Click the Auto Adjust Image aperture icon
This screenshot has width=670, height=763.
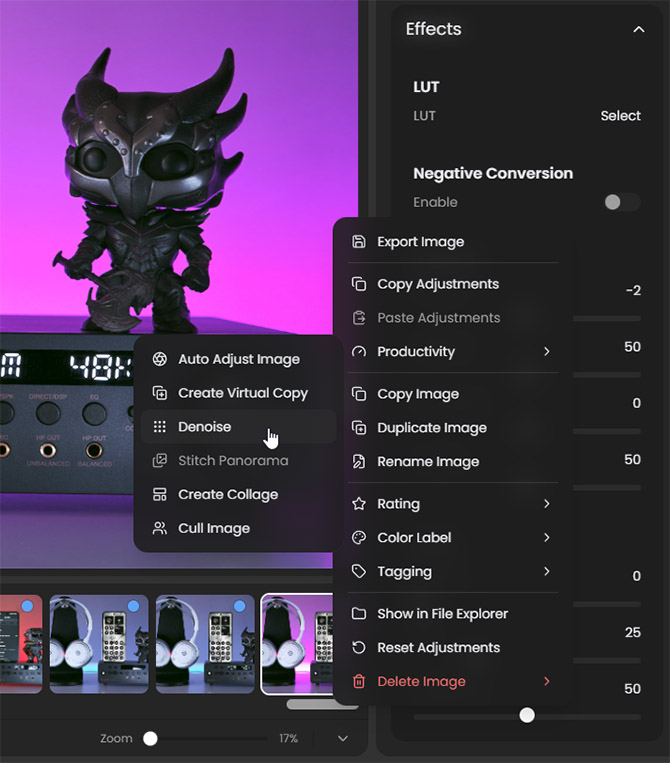(159, 359)
